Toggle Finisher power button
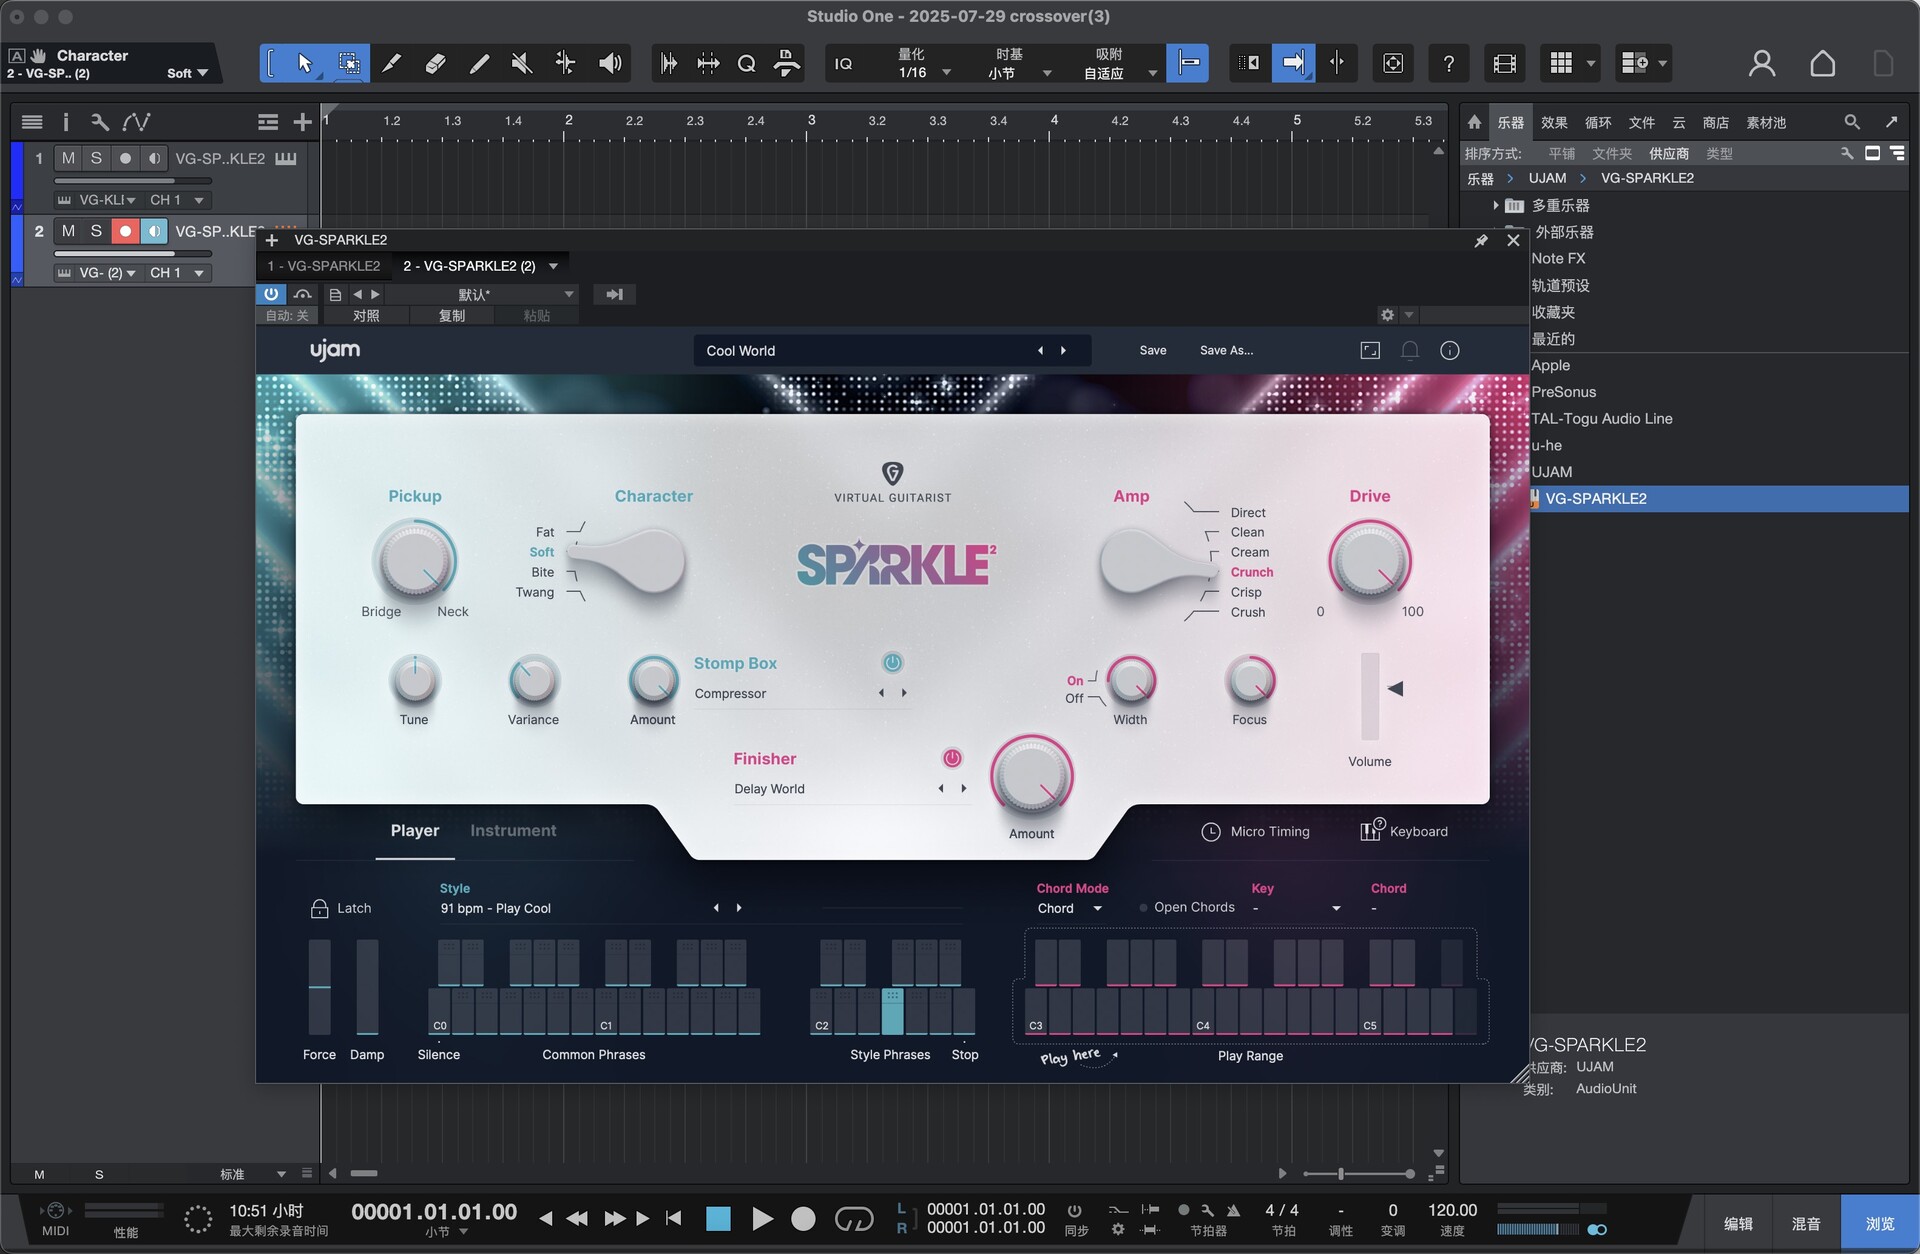 click(x=952, y=758)
